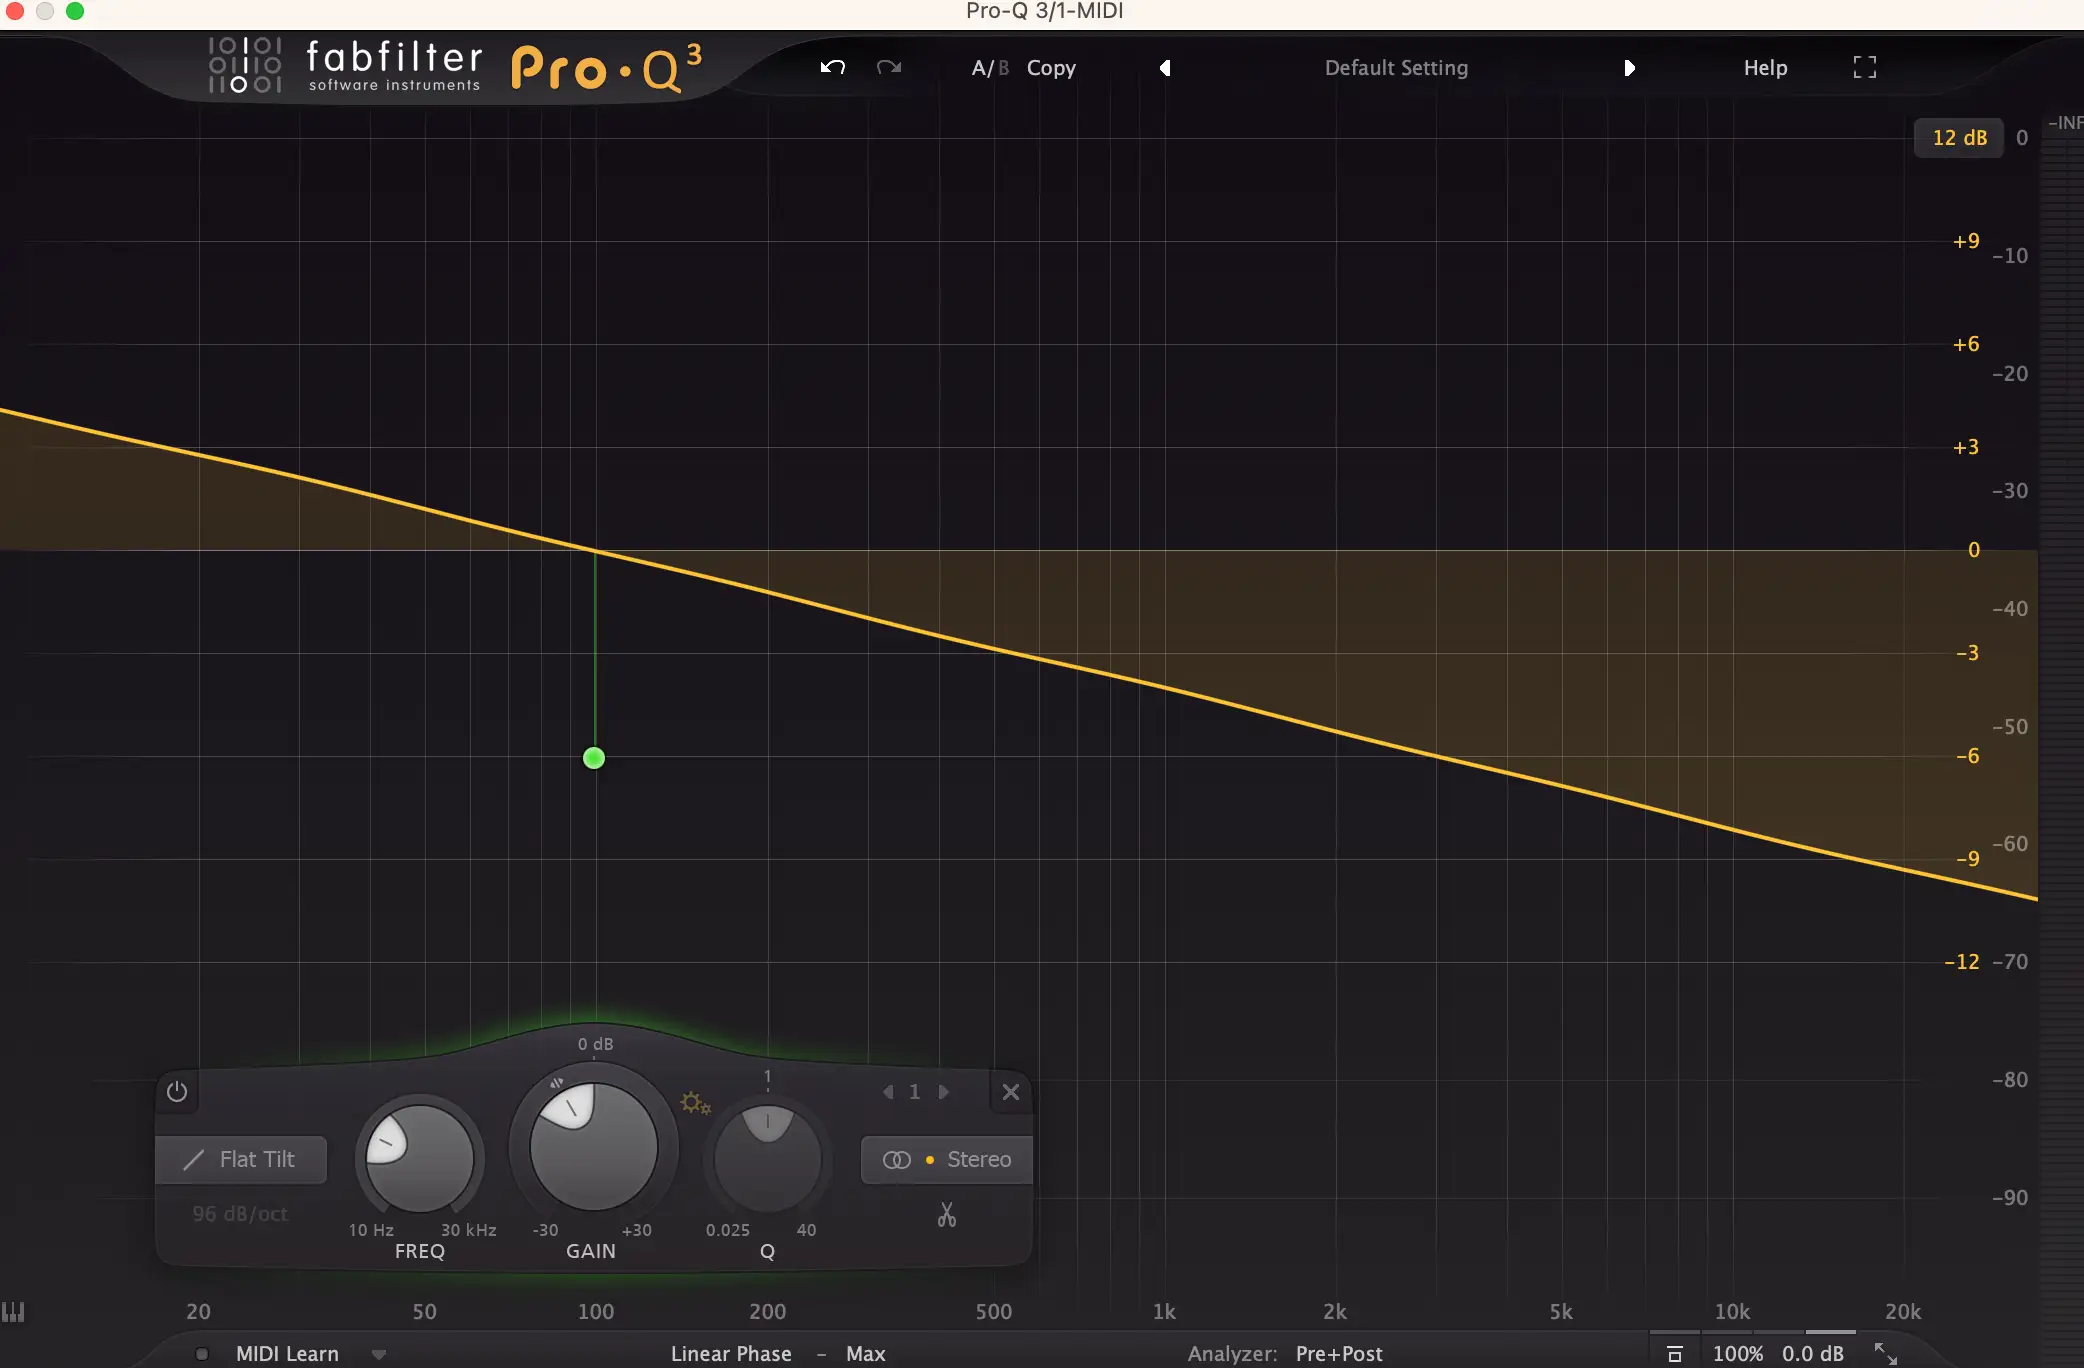The width and height of the screenshot is (2084, 1368).
Task: Open the Default Setting preset menu
Action: click(1396, 68)
